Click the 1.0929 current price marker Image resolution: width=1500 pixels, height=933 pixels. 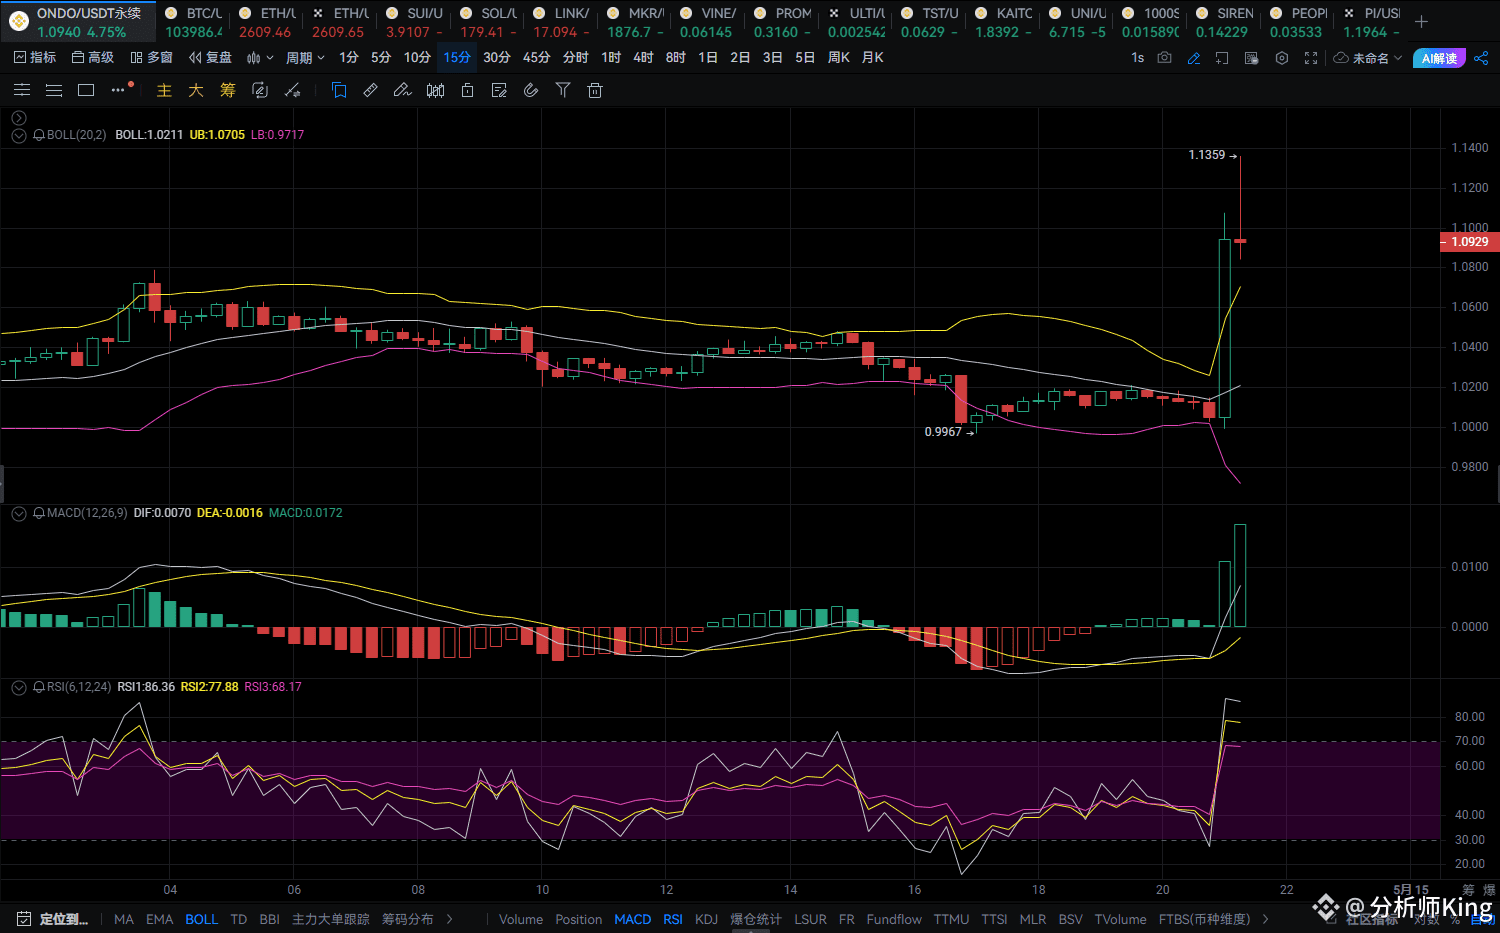(1469, 242)
